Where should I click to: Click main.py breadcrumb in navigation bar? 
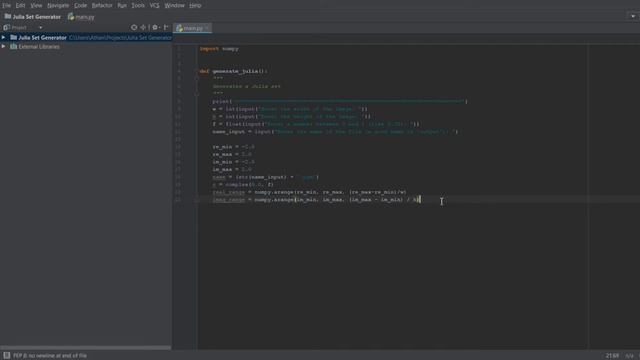(x=81, y=17)
